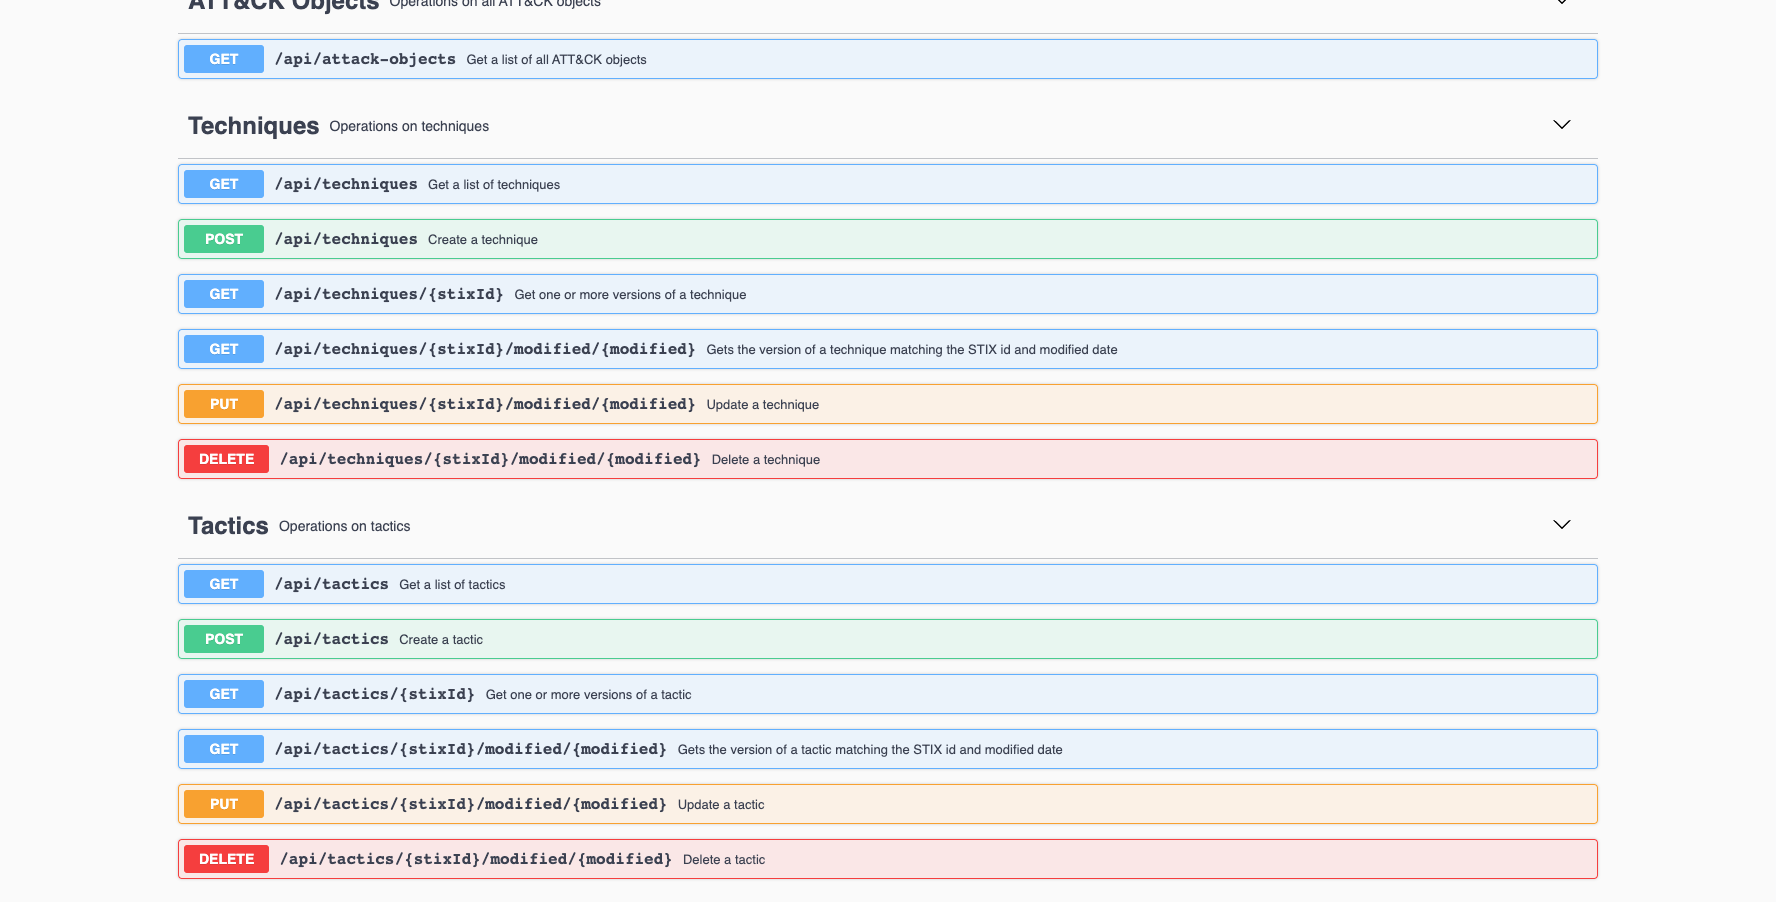Expand the GET /api/techniques/{stixId} endpoint

click(887, 293)
